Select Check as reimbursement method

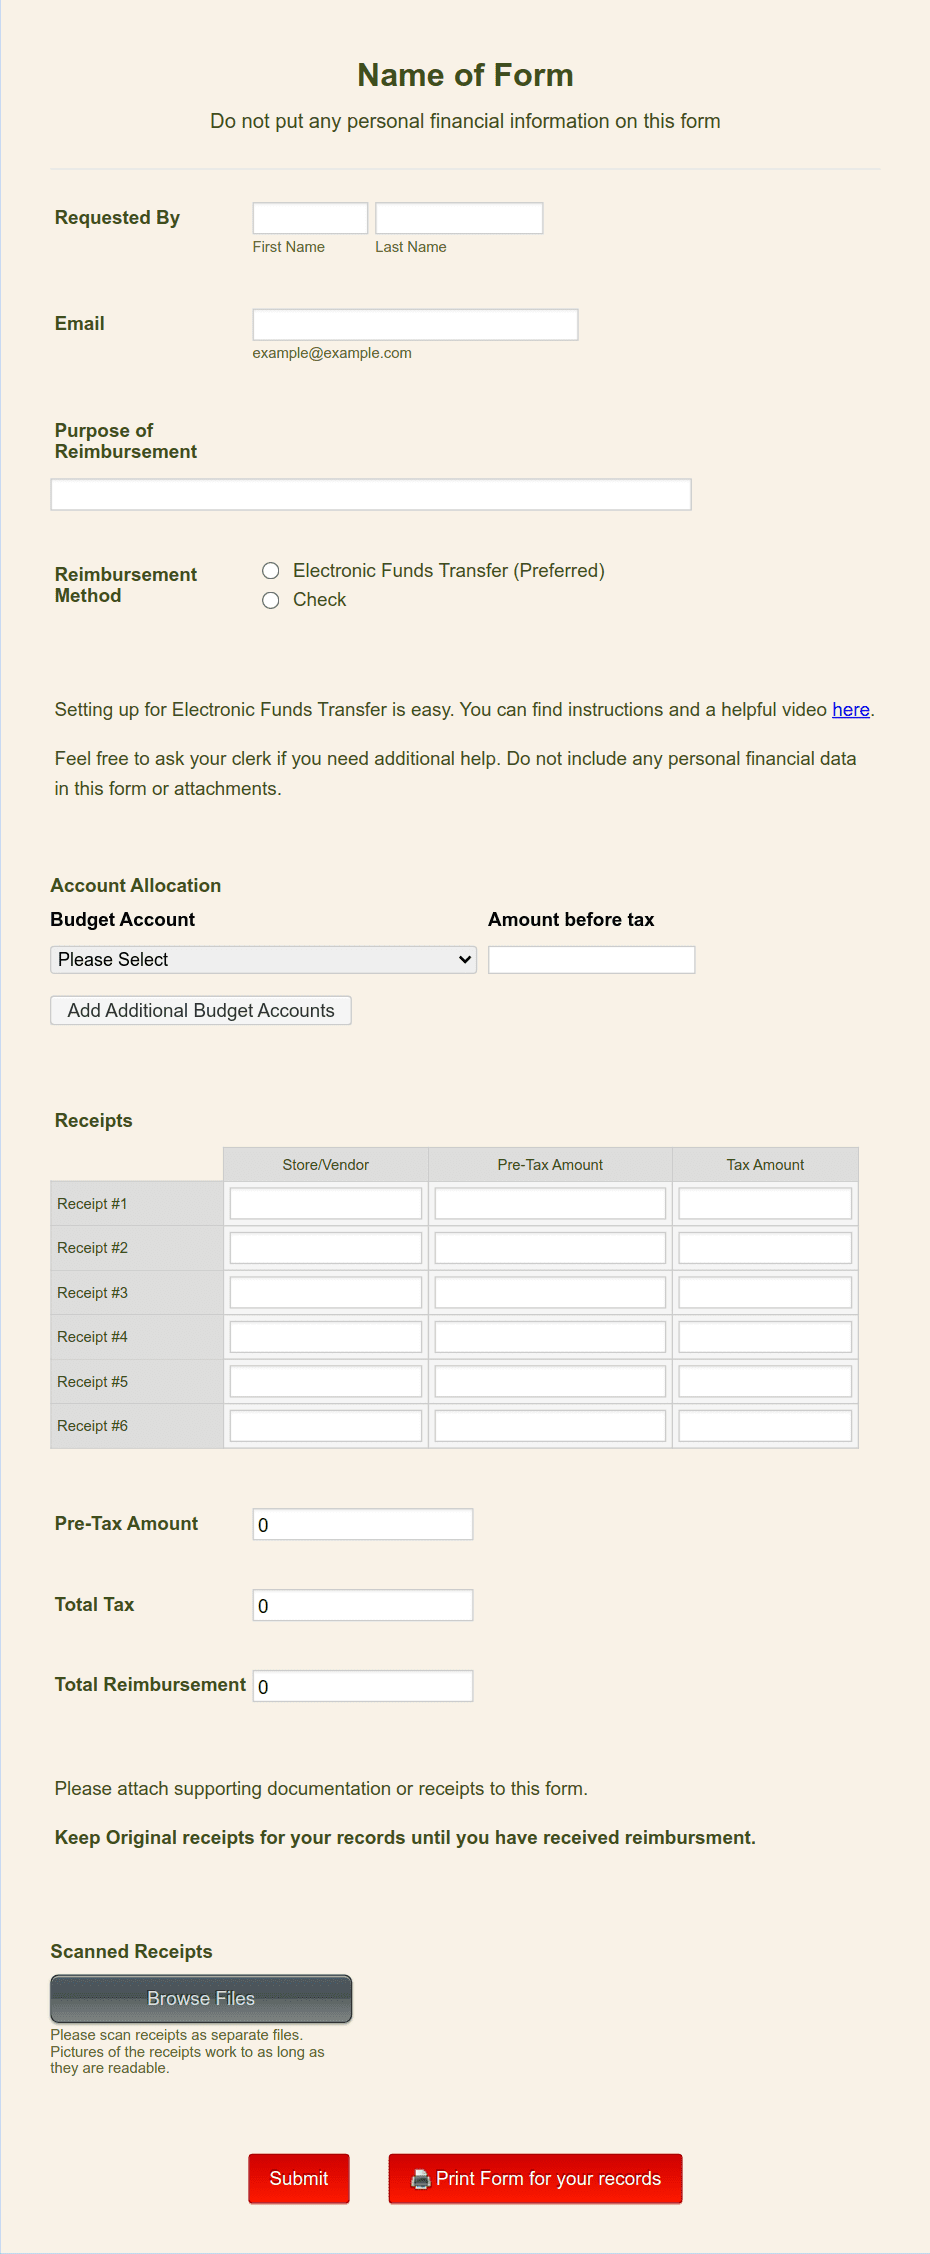(x=270, y=600)
